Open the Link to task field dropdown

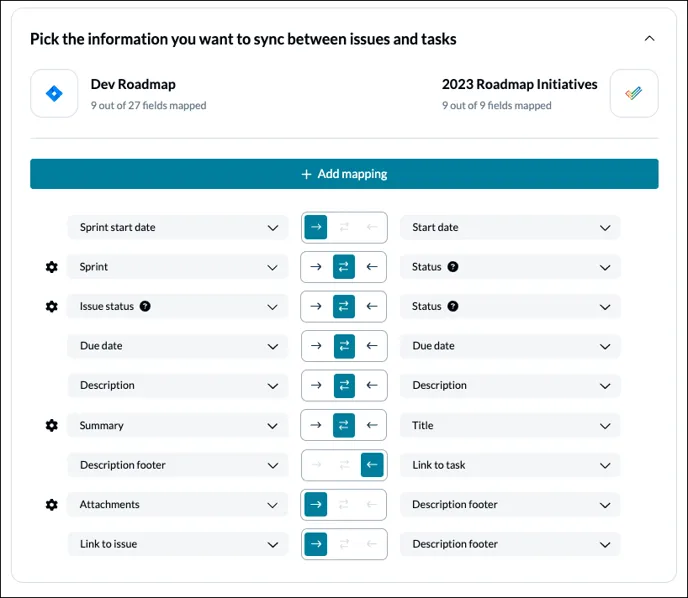tap(510, 465)
